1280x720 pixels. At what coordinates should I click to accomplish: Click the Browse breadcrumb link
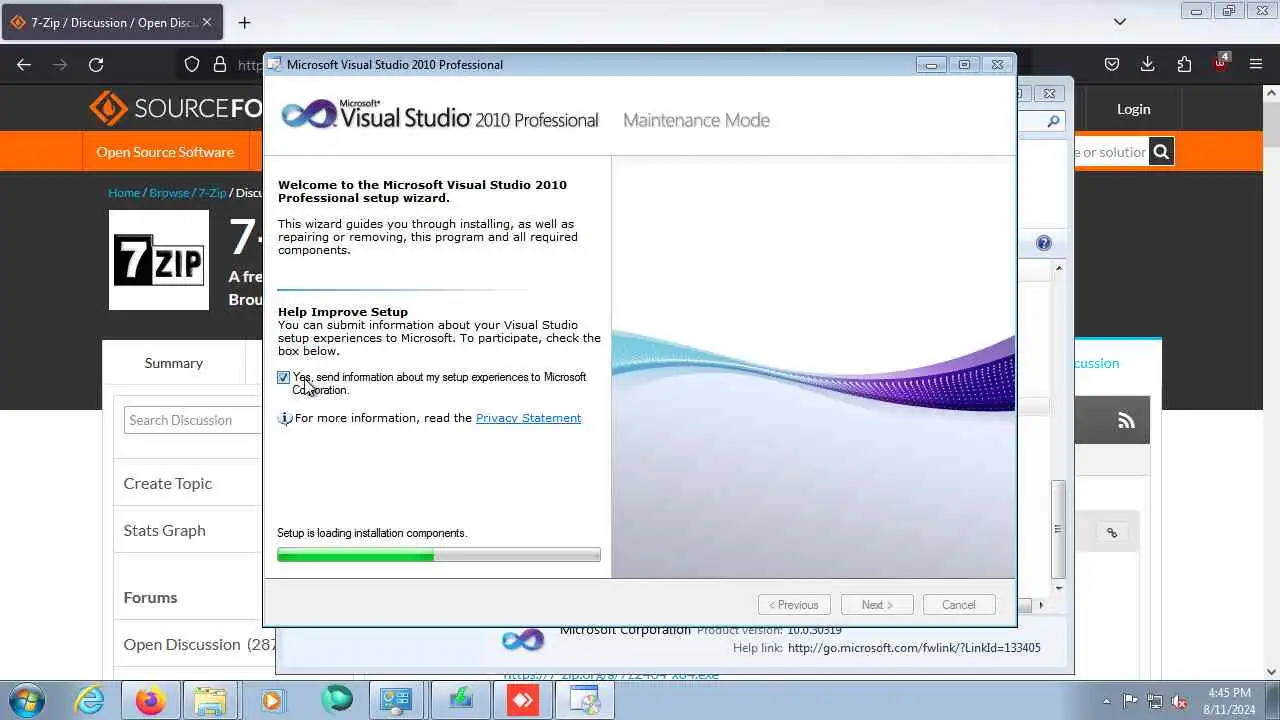pyautogui.click(x=169, y=192)
